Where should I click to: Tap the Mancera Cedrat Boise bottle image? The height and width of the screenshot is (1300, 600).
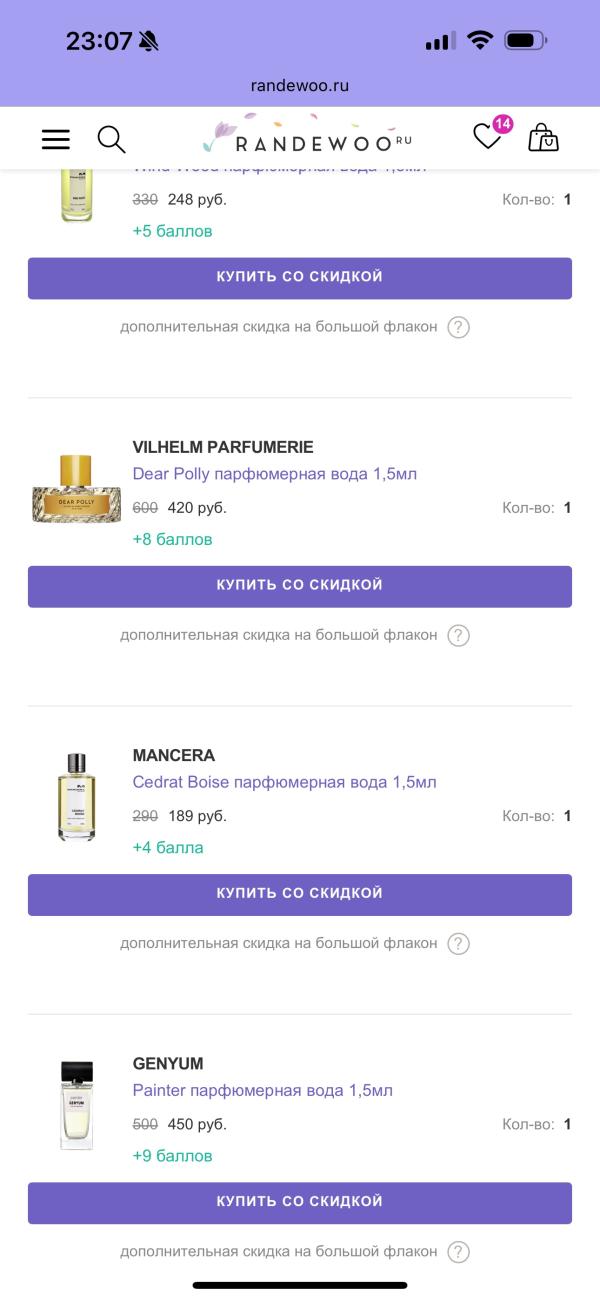[x=76, y=796]
